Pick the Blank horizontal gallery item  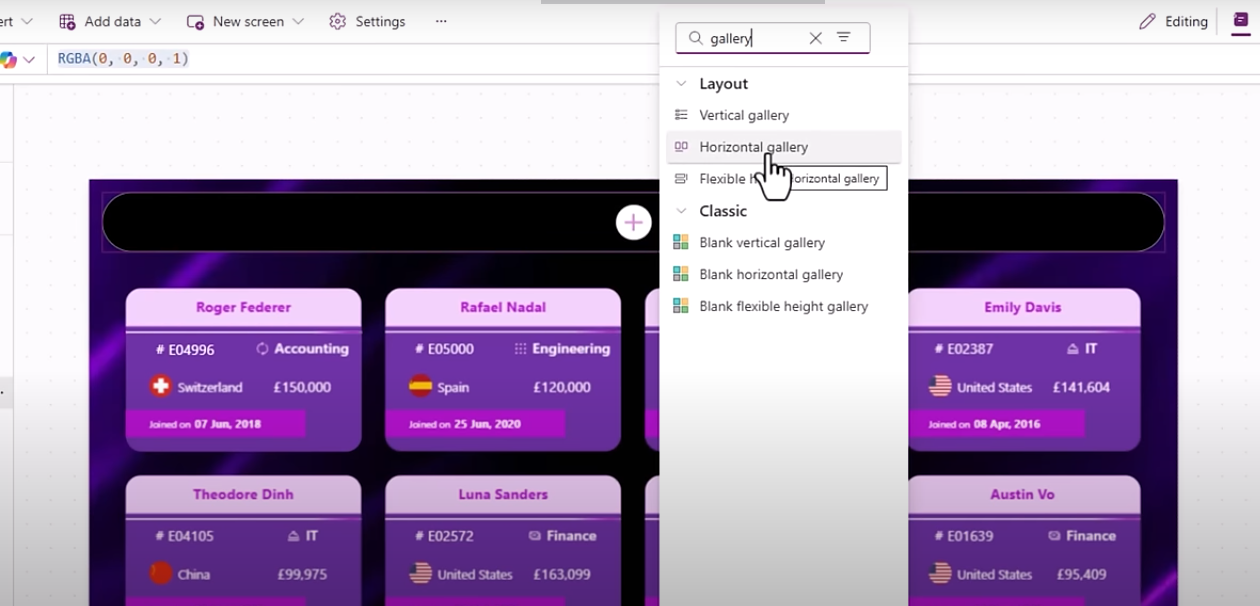[771, 275]
